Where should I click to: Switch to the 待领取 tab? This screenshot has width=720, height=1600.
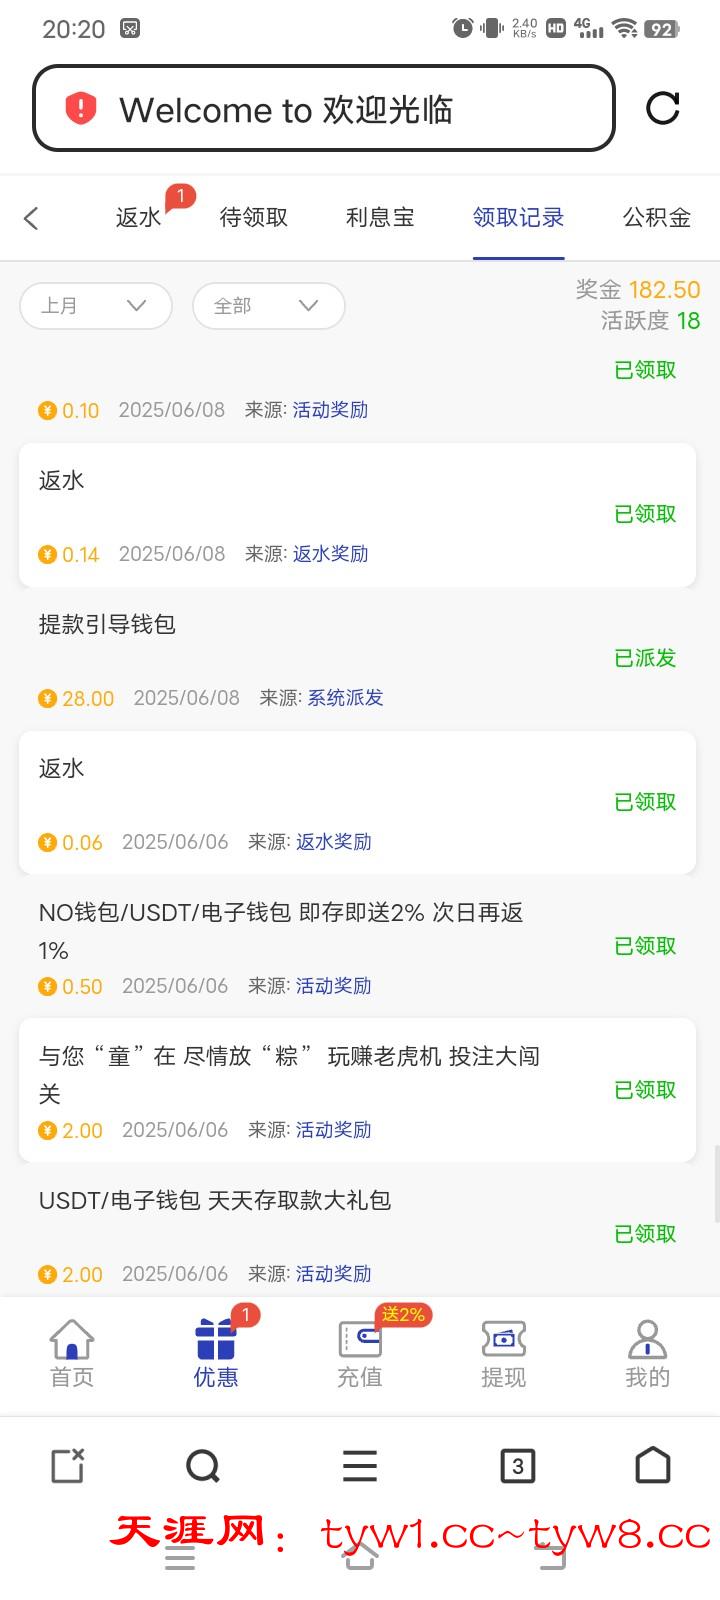click(x=254, y=218)
